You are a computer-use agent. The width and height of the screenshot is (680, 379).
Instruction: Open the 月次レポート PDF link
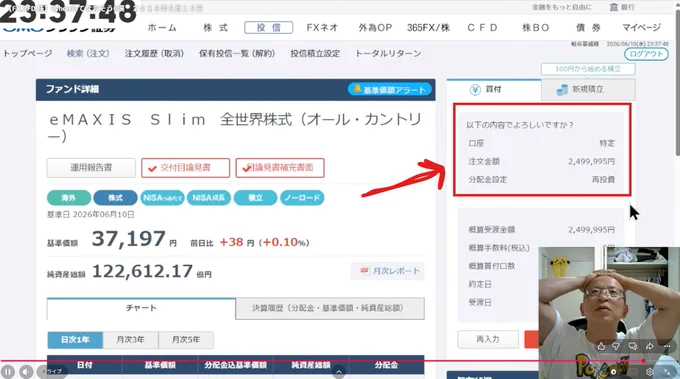click(388, 271)
